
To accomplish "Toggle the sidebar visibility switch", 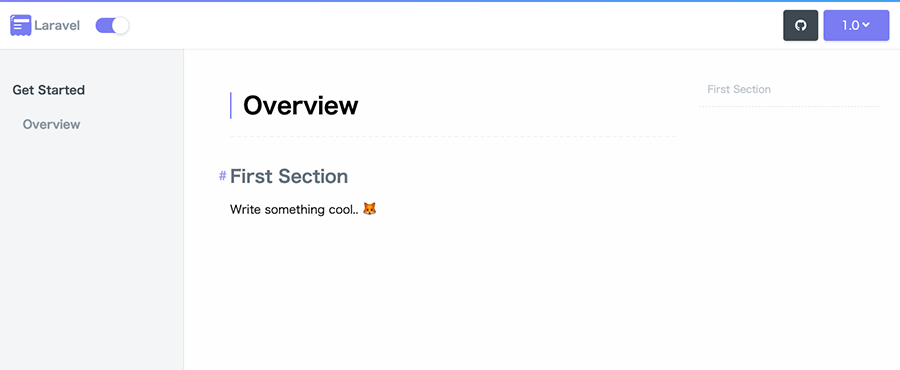I will pyautogui.click(x=112, y=25).
